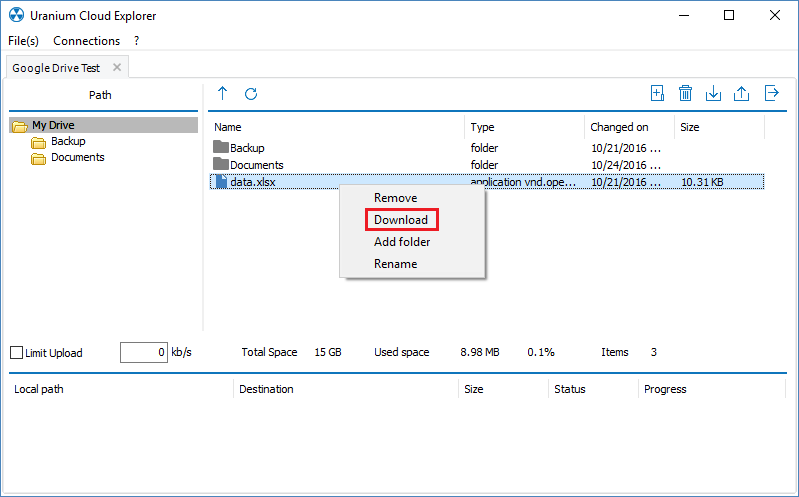
Task: Click the Uranium Cloud Explorer app icon
Action: [x=16, y=15]
